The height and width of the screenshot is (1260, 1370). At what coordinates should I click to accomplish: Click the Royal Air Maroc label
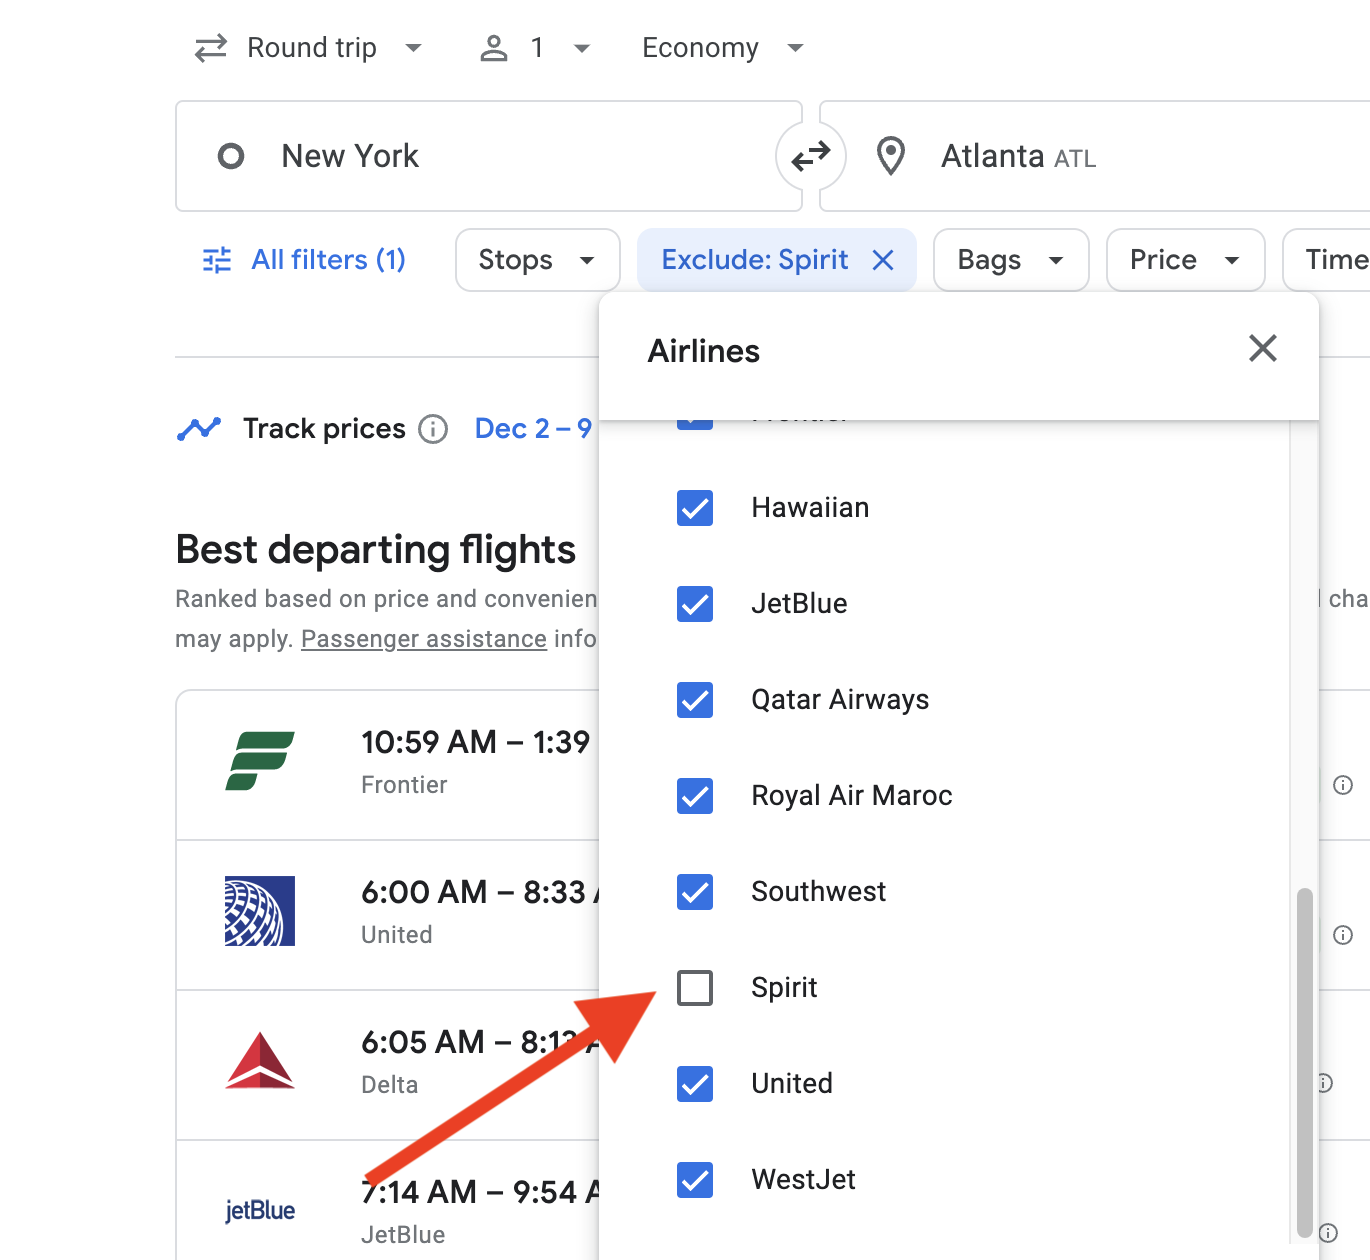coord(852,796)
